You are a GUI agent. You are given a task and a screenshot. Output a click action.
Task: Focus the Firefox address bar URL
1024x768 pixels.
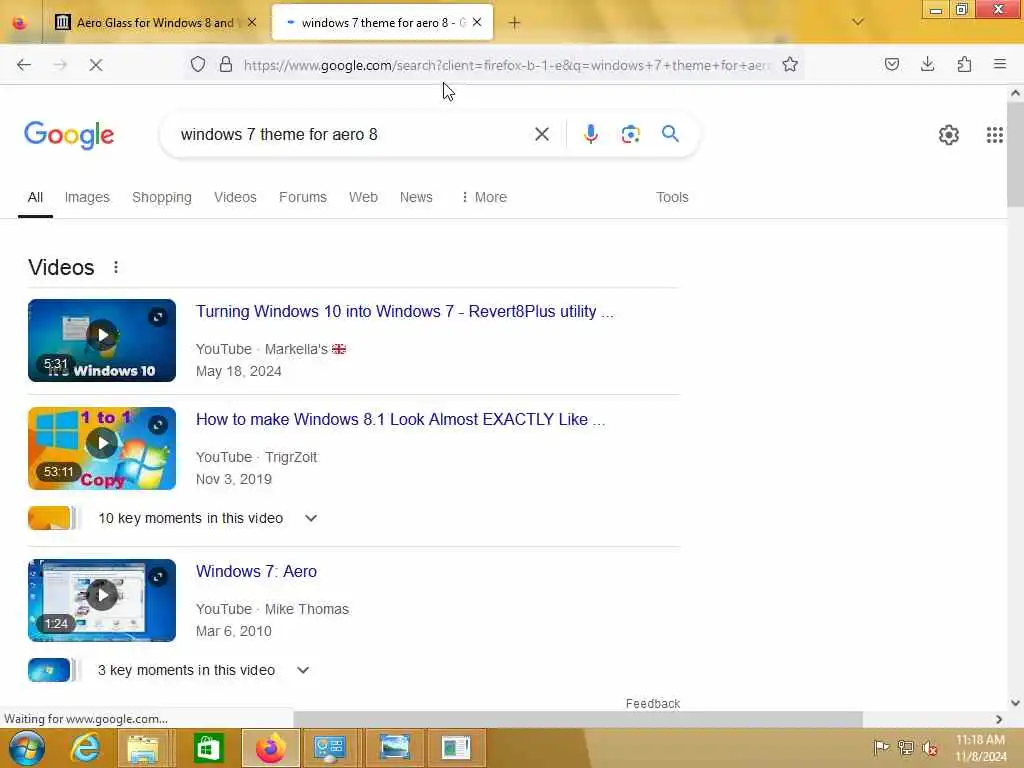pyautogui.click(x=507, y=65)
